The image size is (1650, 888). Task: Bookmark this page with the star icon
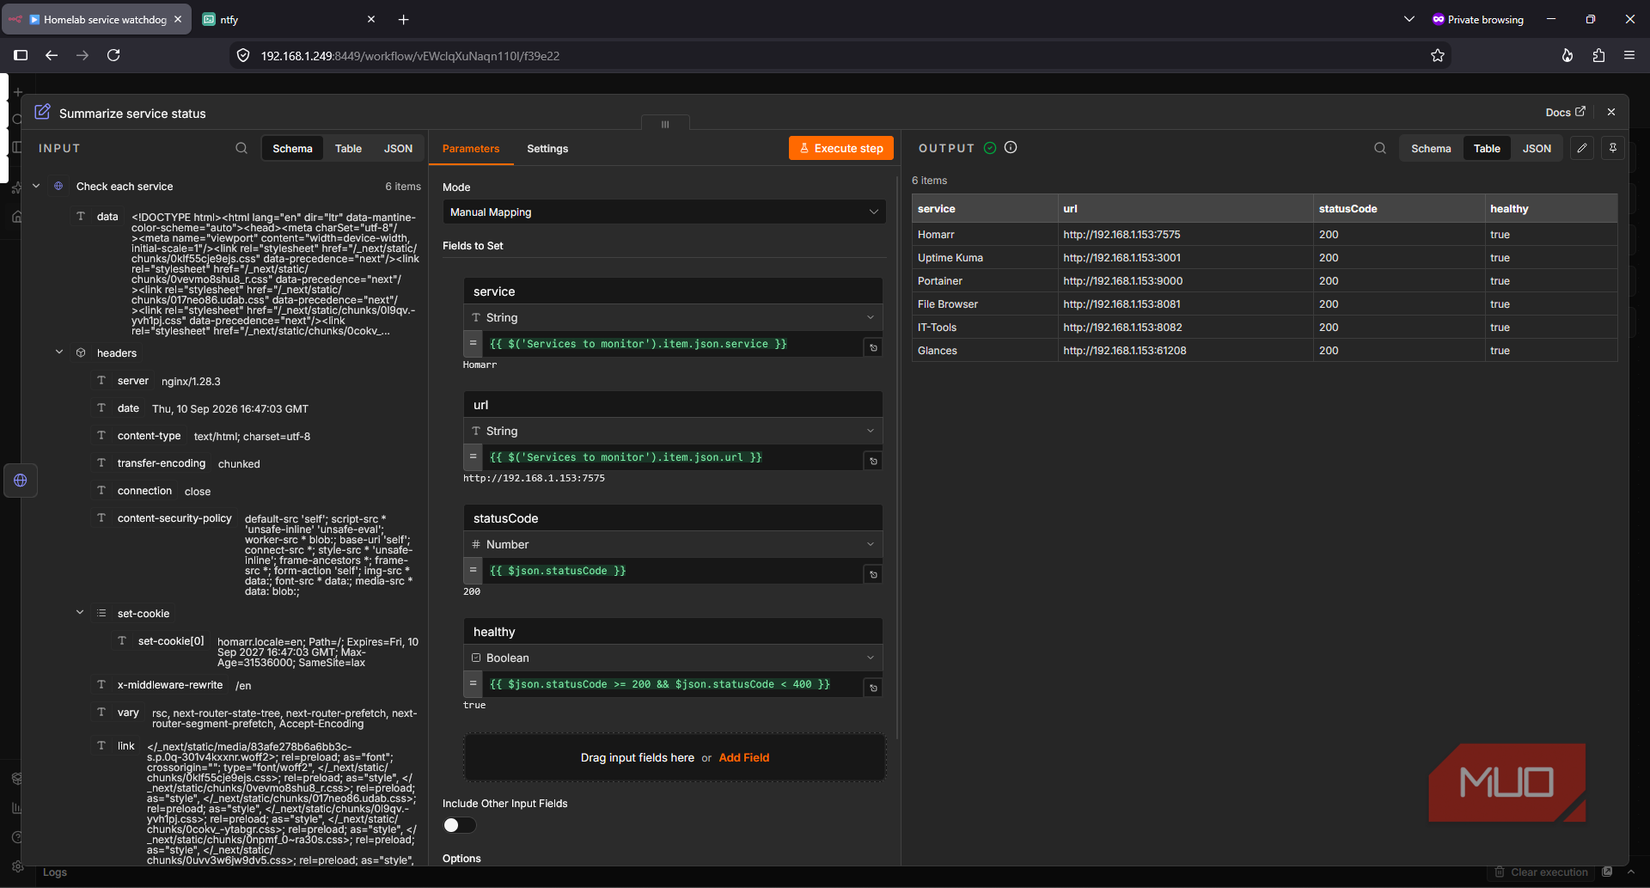click(1437, 56)
